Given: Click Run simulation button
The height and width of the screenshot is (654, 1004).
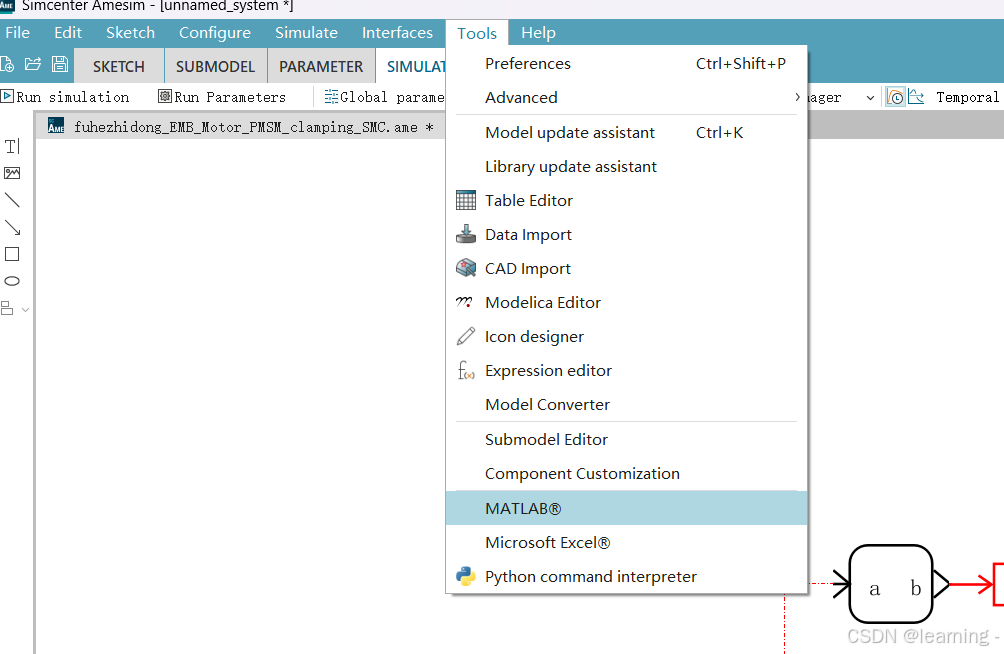Looking at the screenshot, I should tap(65, 97).
